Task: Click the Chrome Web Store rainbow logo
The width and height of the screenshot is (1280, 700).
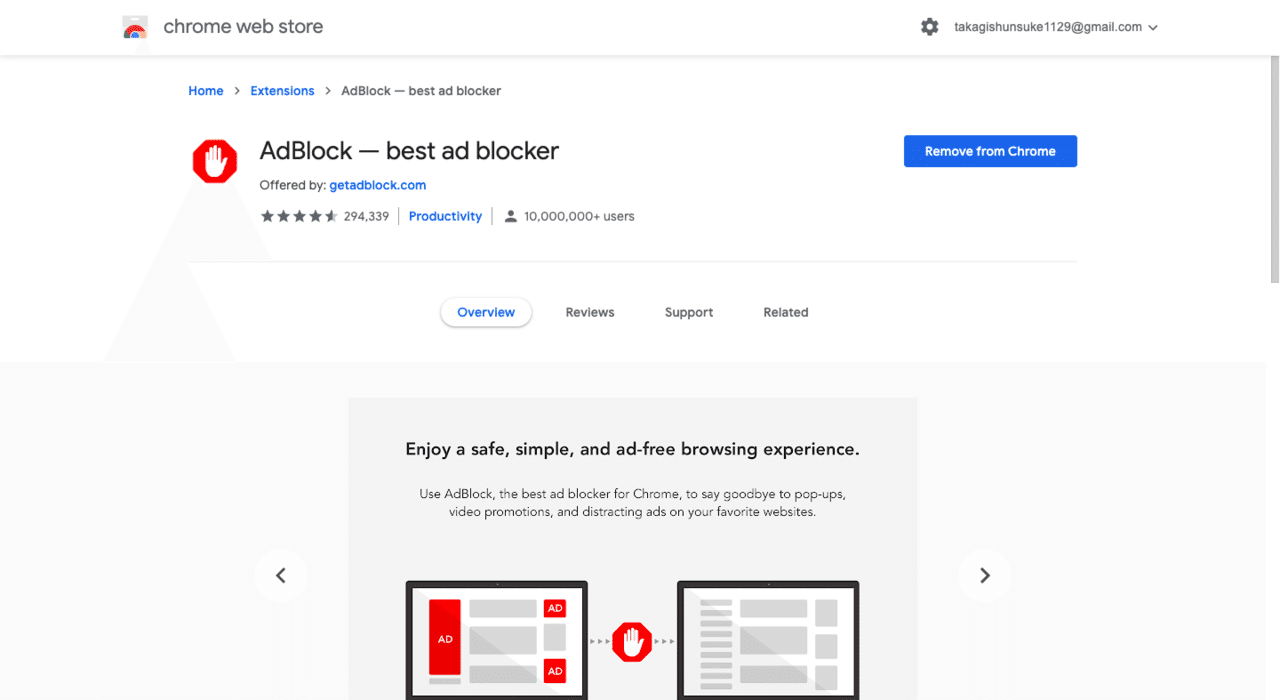Action: coord(135,28)
